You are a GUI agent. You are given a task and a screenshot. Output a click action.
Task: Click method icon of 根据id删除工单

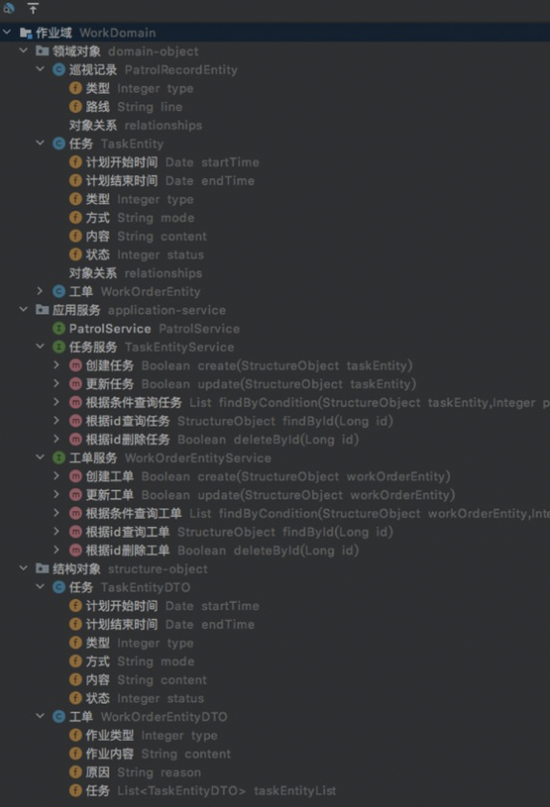[76, 550]
